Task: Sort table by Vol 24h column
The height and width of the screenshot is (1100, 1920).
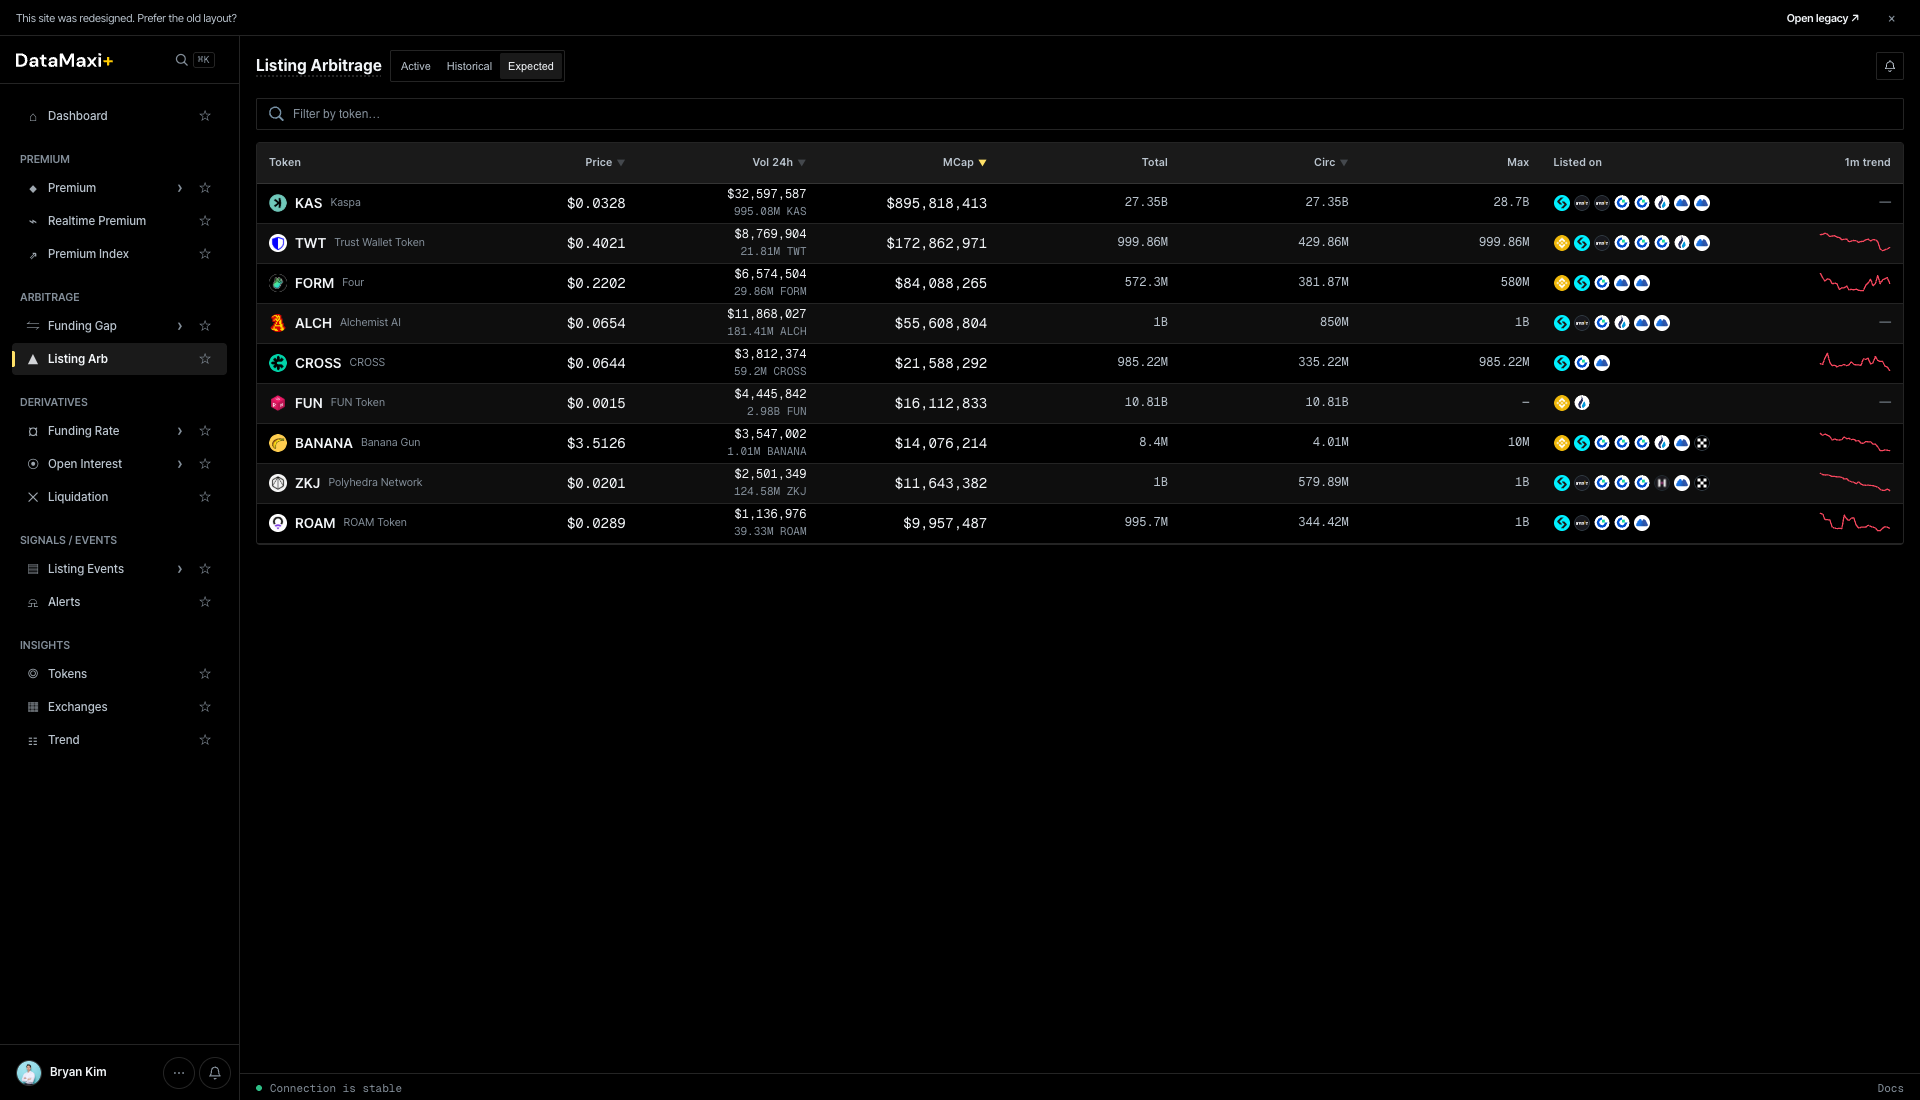Action: (x=779, y=162)
